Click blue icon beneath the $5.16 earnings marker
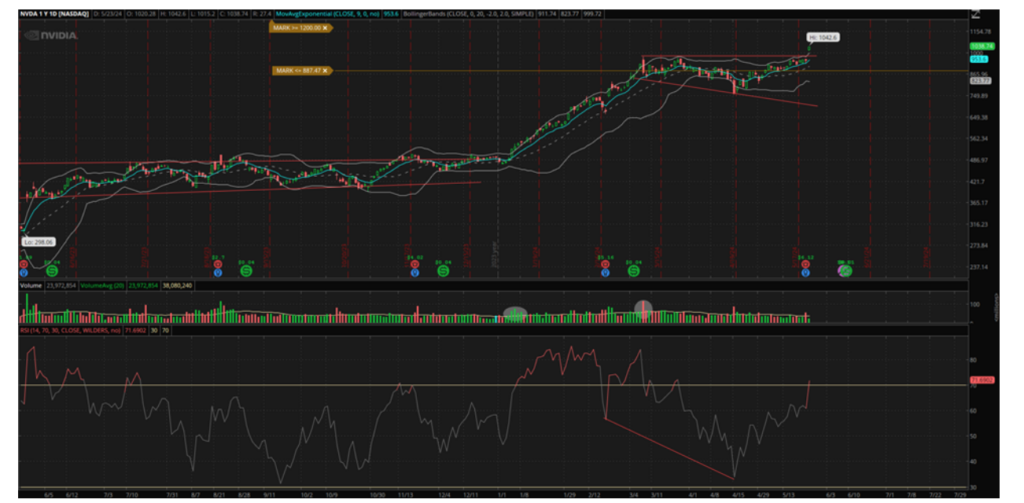1024x503 pixels. (605, 272)
